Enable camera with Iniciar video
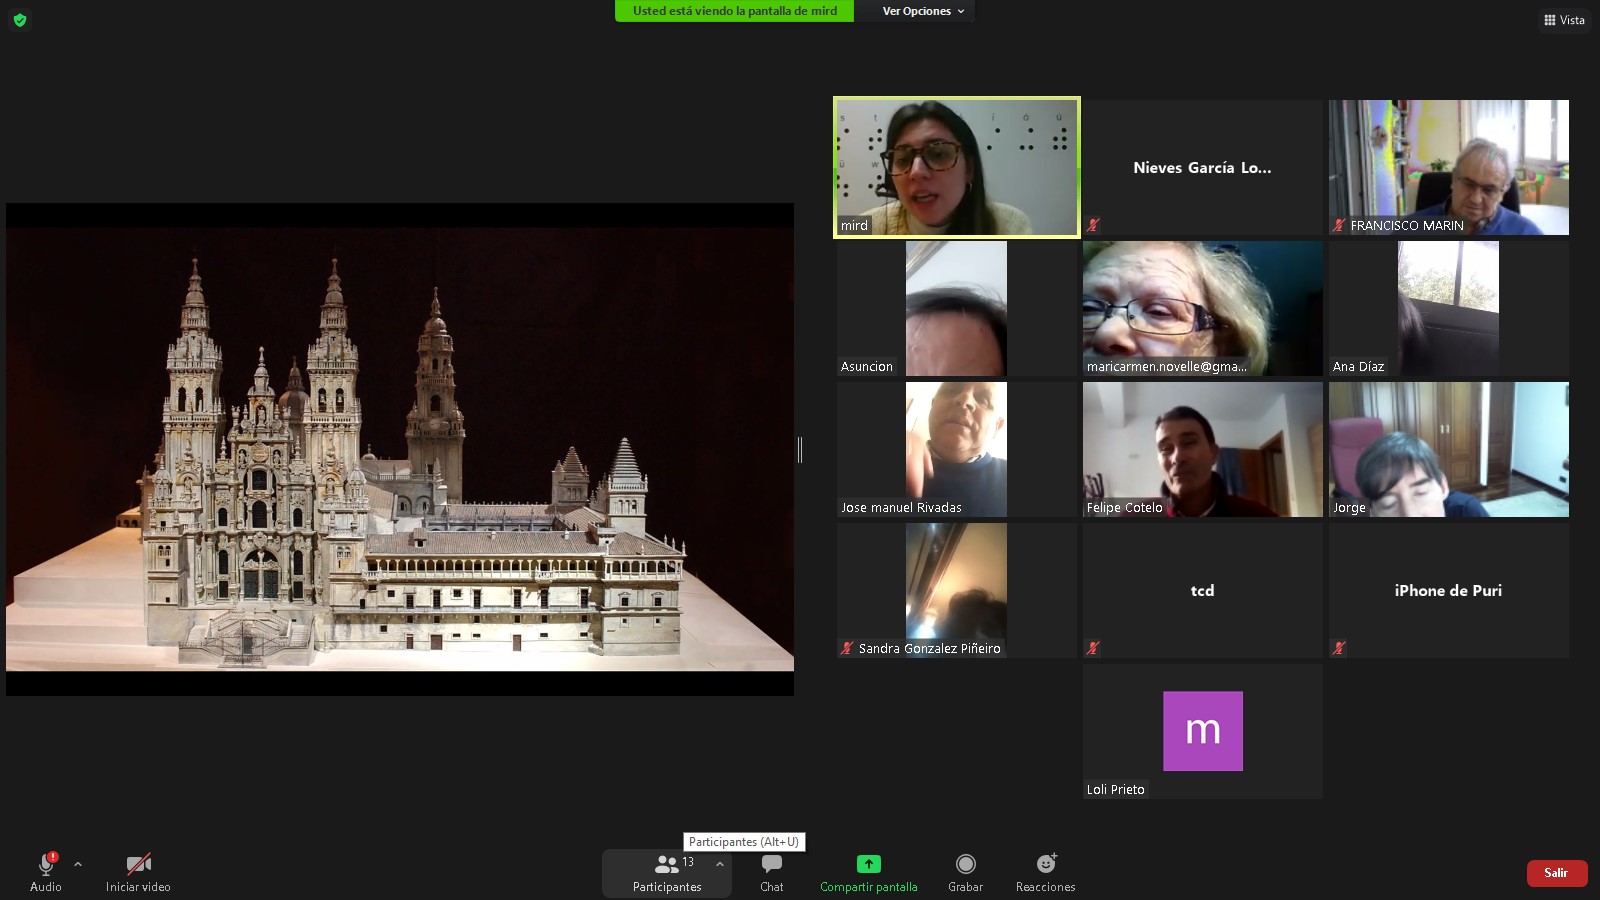Screen dimensions: 1600x900 click(138, 872)
